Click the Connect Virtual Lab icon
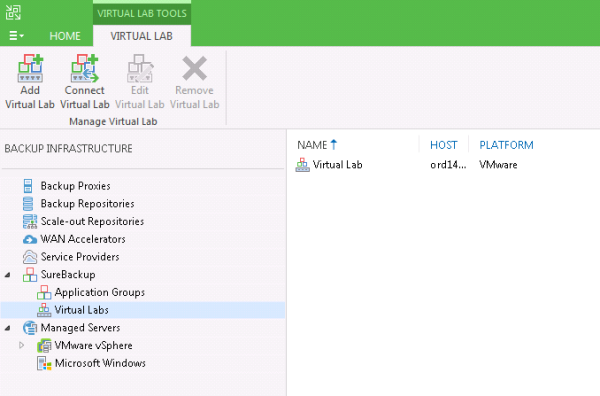 (x=85, y=68)
